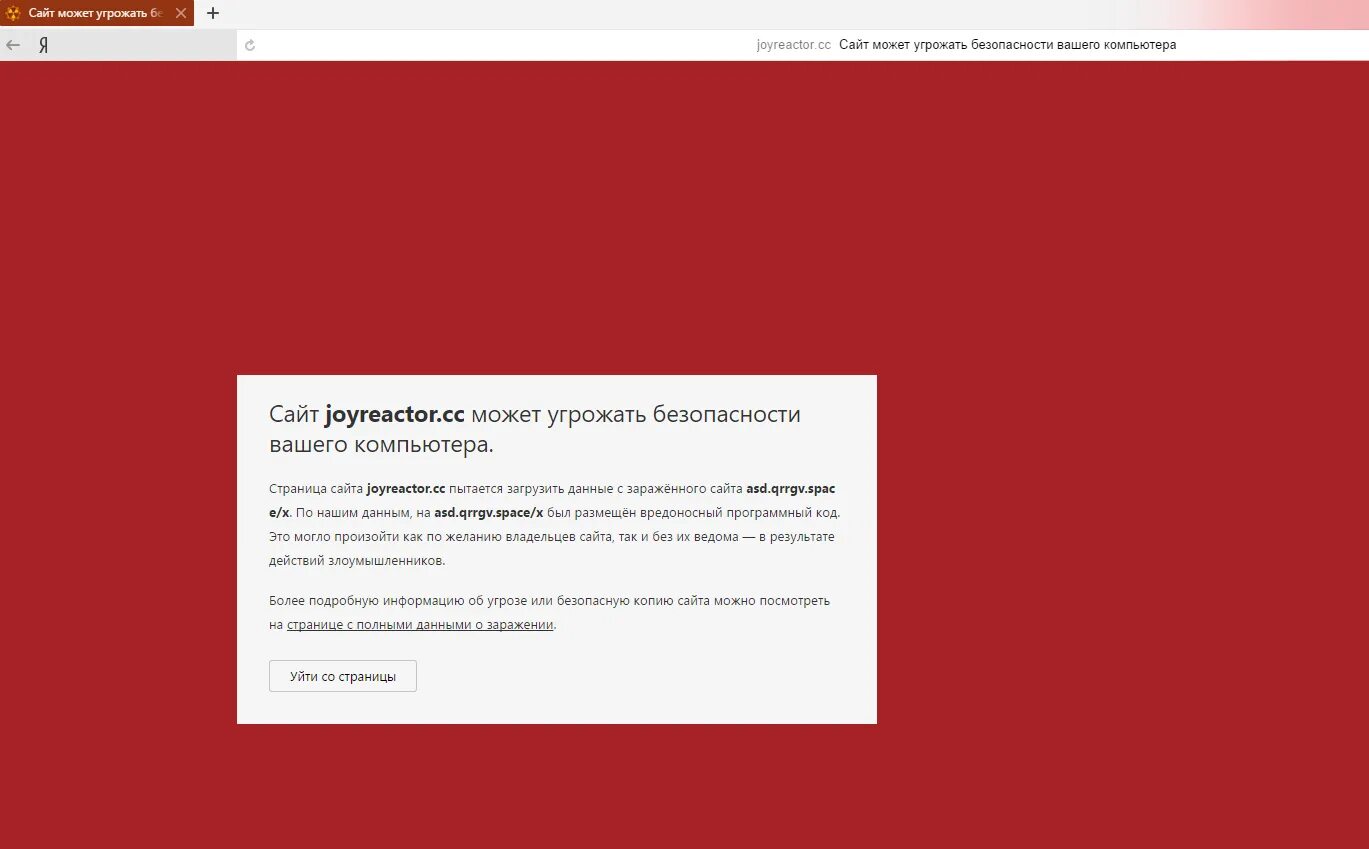Select the tab titled "Сайт может угрожать бе"
The image size is (1369, 849).
pos(97,13)
